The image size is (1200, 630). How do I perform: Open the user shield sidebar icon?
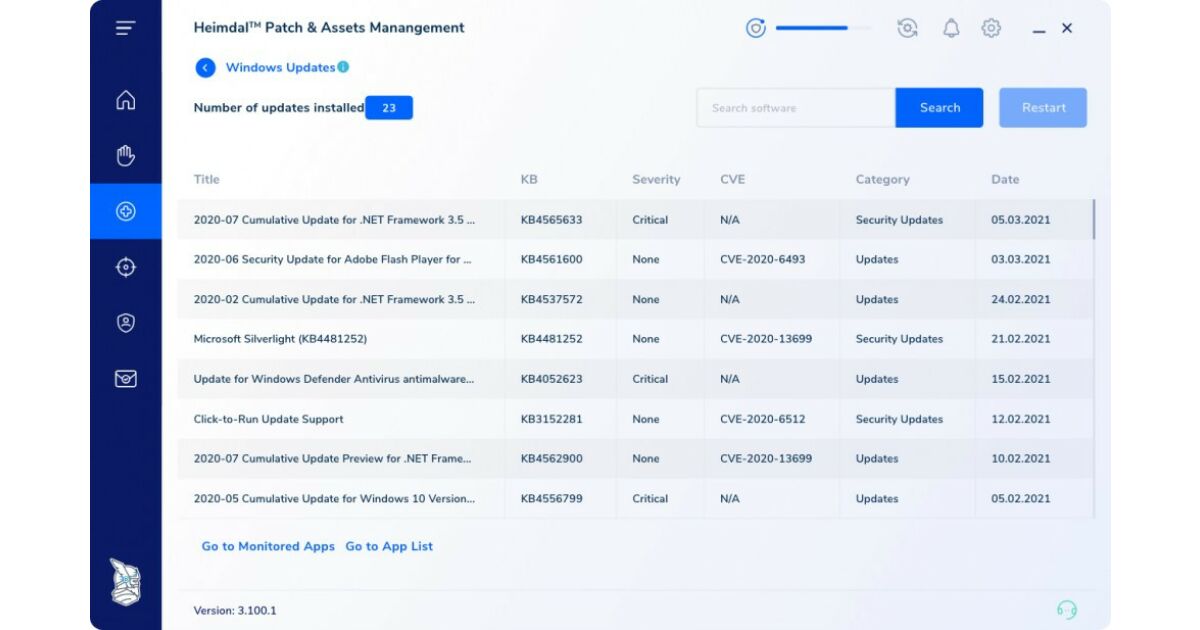[125, 323]
